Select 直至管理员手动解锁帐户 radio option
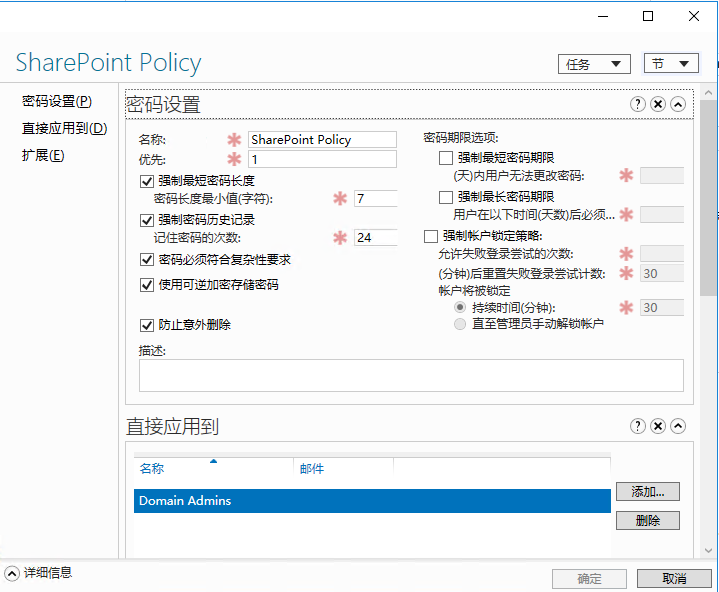The width and height of the screenshot is (719, 592). (x=459, y=324)
